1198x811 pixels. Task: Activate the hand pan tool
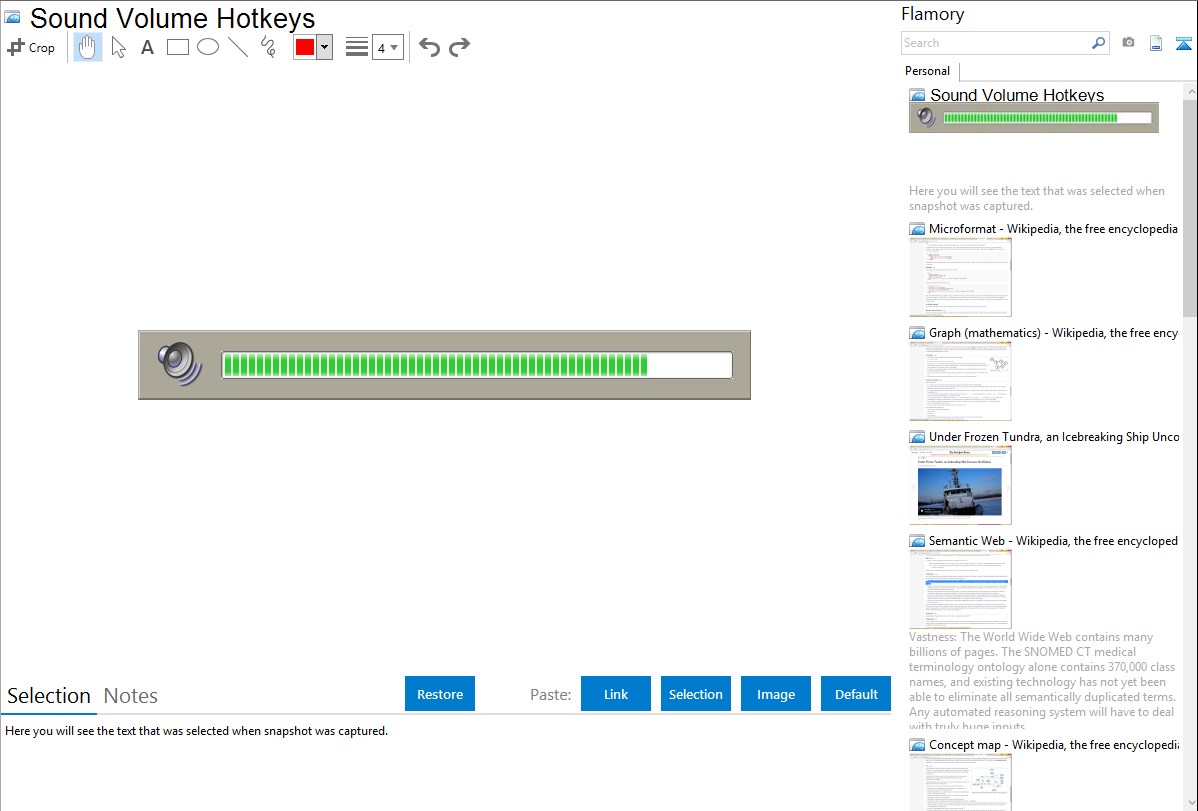click(x=87, y=47)
